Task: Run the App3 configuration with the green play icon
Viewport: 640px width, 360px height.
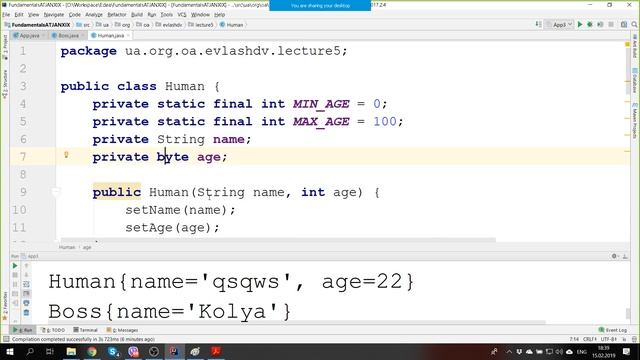Action: [580, 24]
